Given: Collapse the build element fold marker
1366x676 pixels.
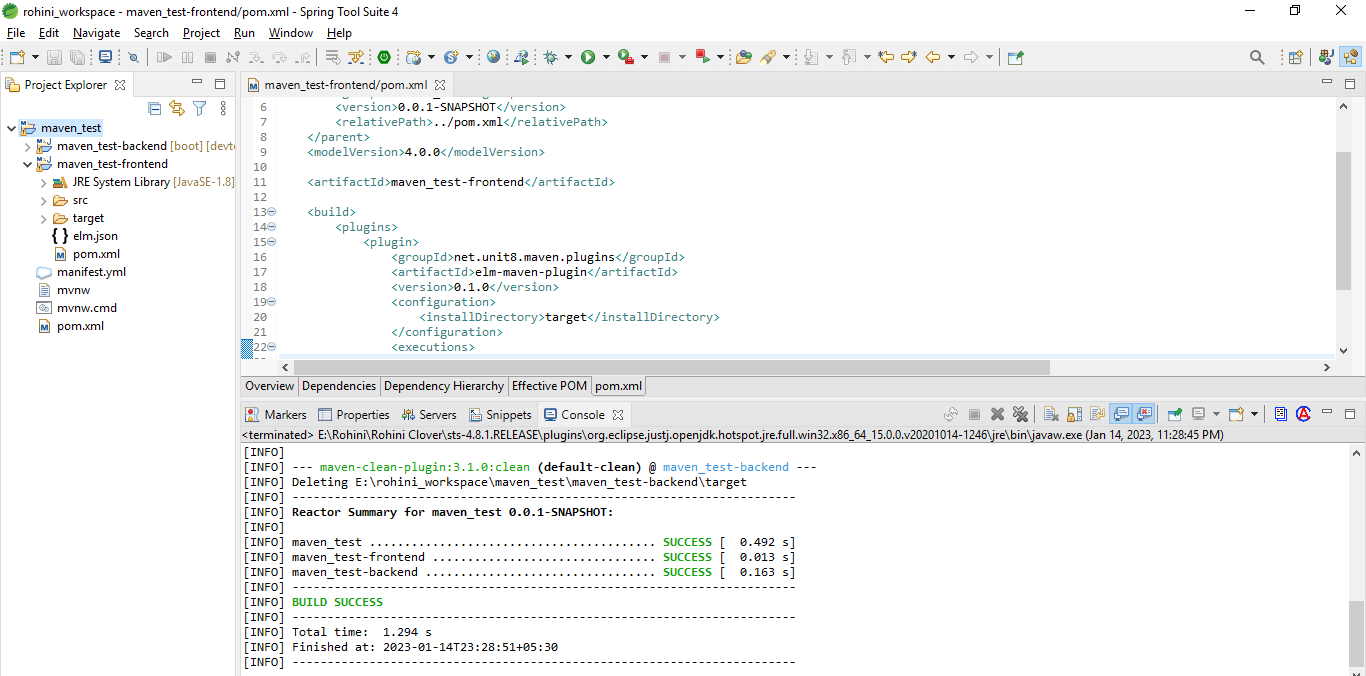Looking at the screenshot, I should point(271,212).
